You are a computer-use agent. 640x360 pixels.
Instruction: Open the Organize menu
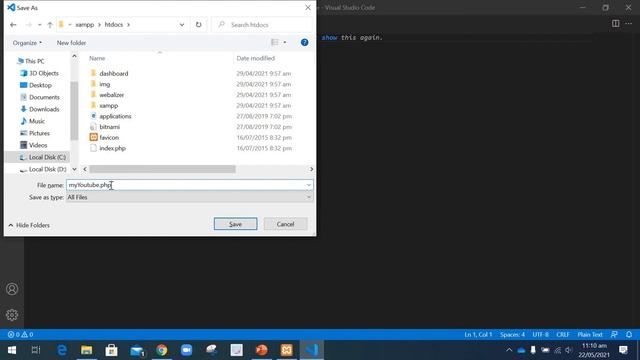click(27, 42)
